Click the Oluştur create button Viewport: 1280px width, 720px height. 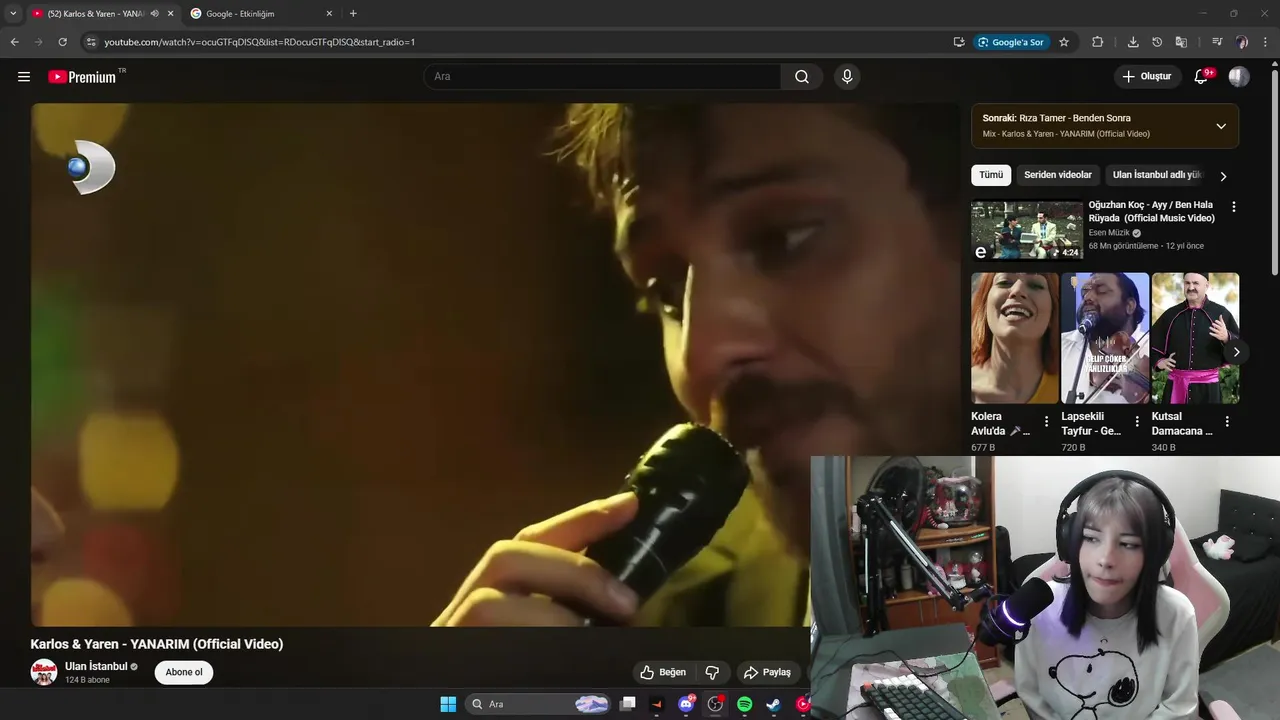pos(1147,76)
